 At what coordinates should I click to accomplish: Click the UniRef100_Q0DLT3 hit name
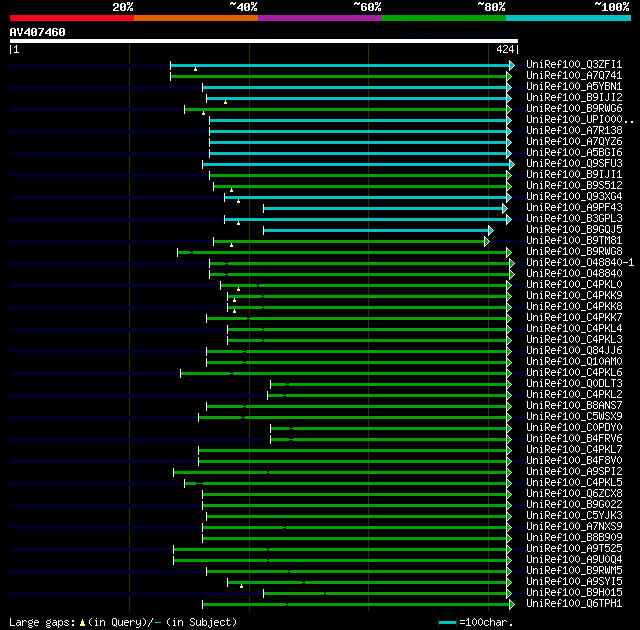pos(574,384)
